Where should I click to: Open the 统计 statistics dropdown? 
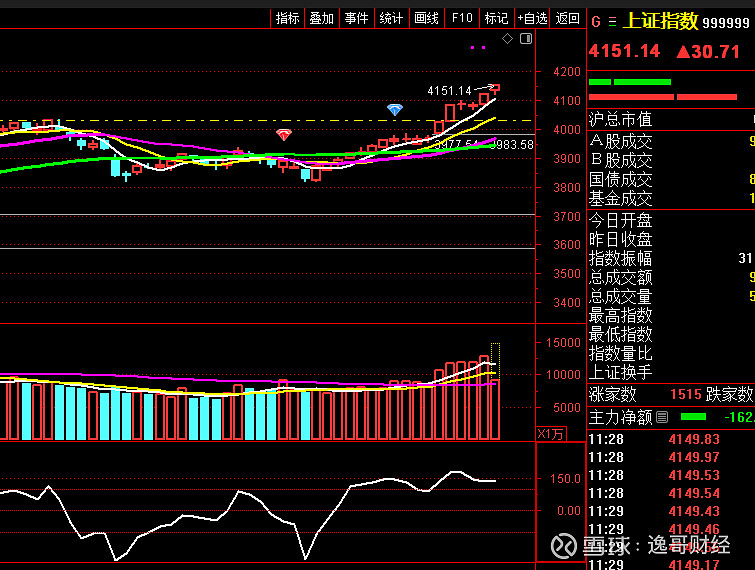tap(391, 18)
